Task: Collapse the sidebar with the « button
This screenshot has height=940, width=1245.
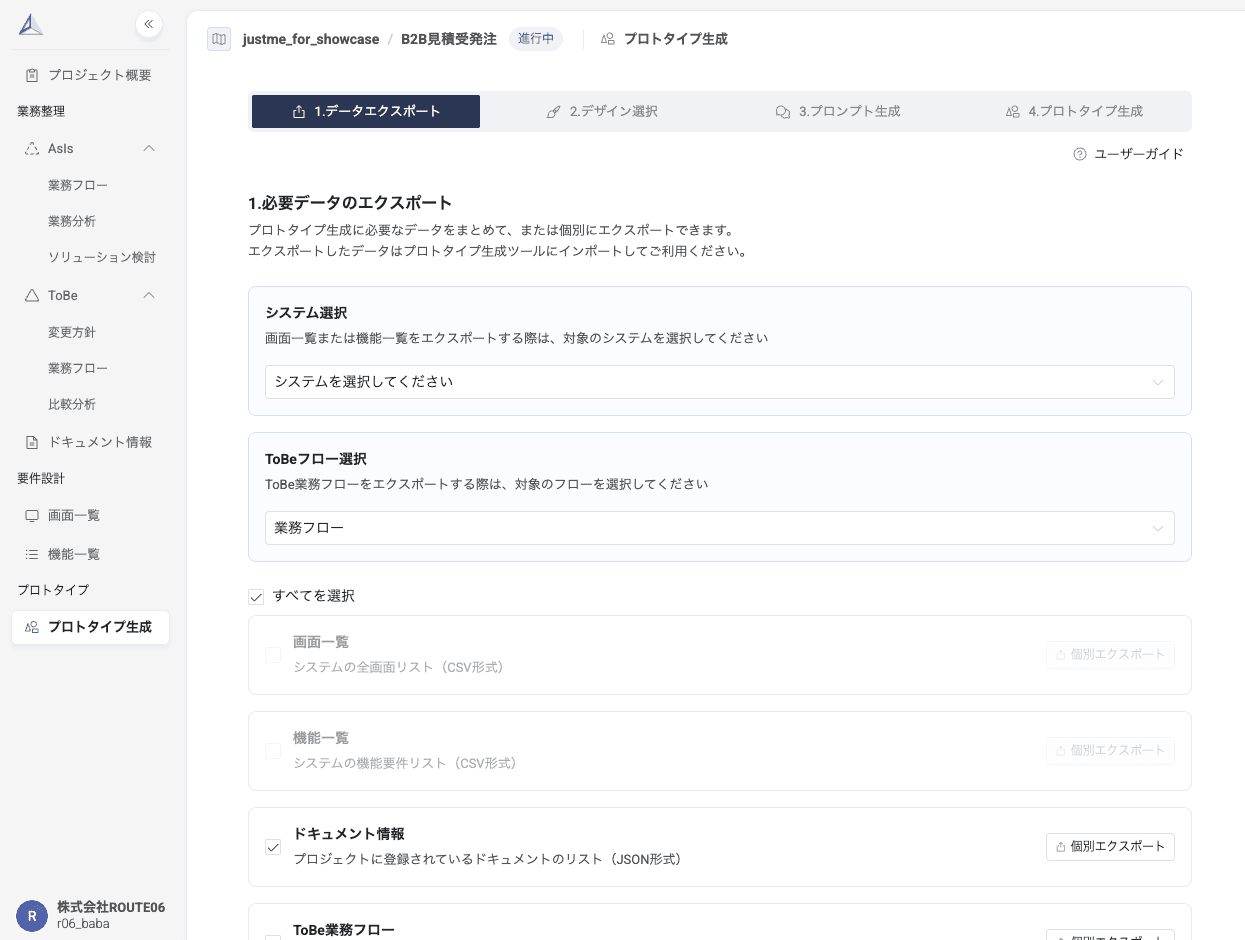Action: pyautogui.click(x=148, y=24)
